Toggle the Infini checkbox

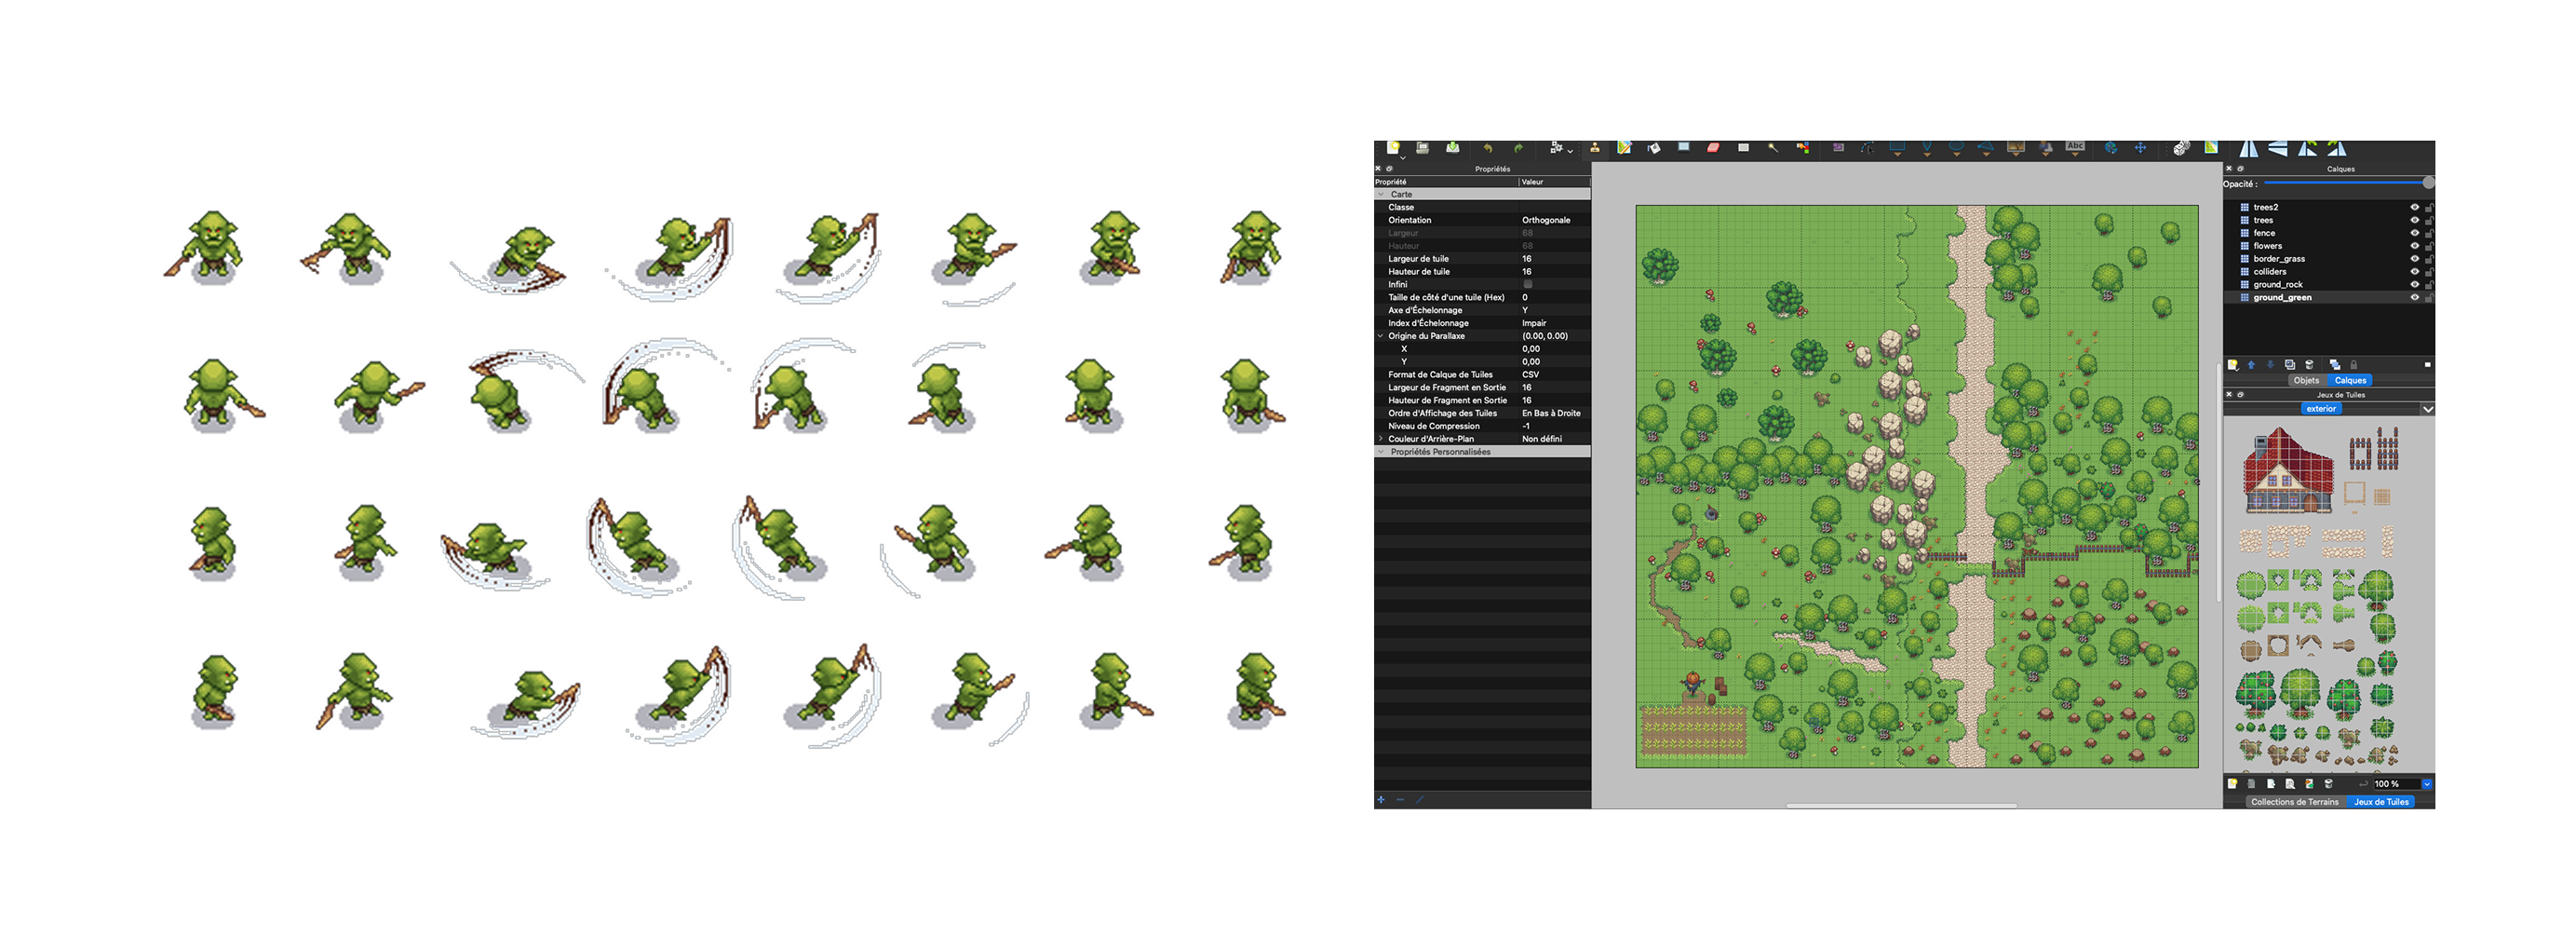point(1527,285)
